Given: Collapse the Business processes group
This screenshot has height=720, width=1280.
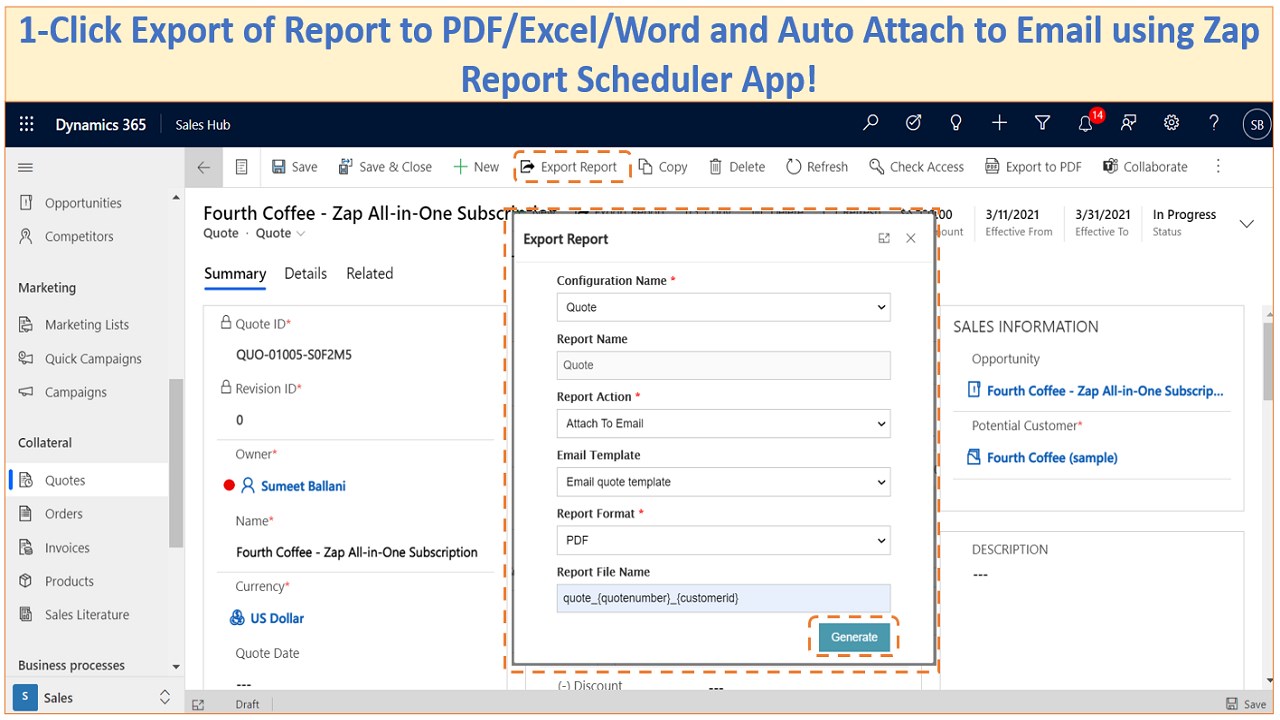Looking at the screenshot, I should click(176, 666).
